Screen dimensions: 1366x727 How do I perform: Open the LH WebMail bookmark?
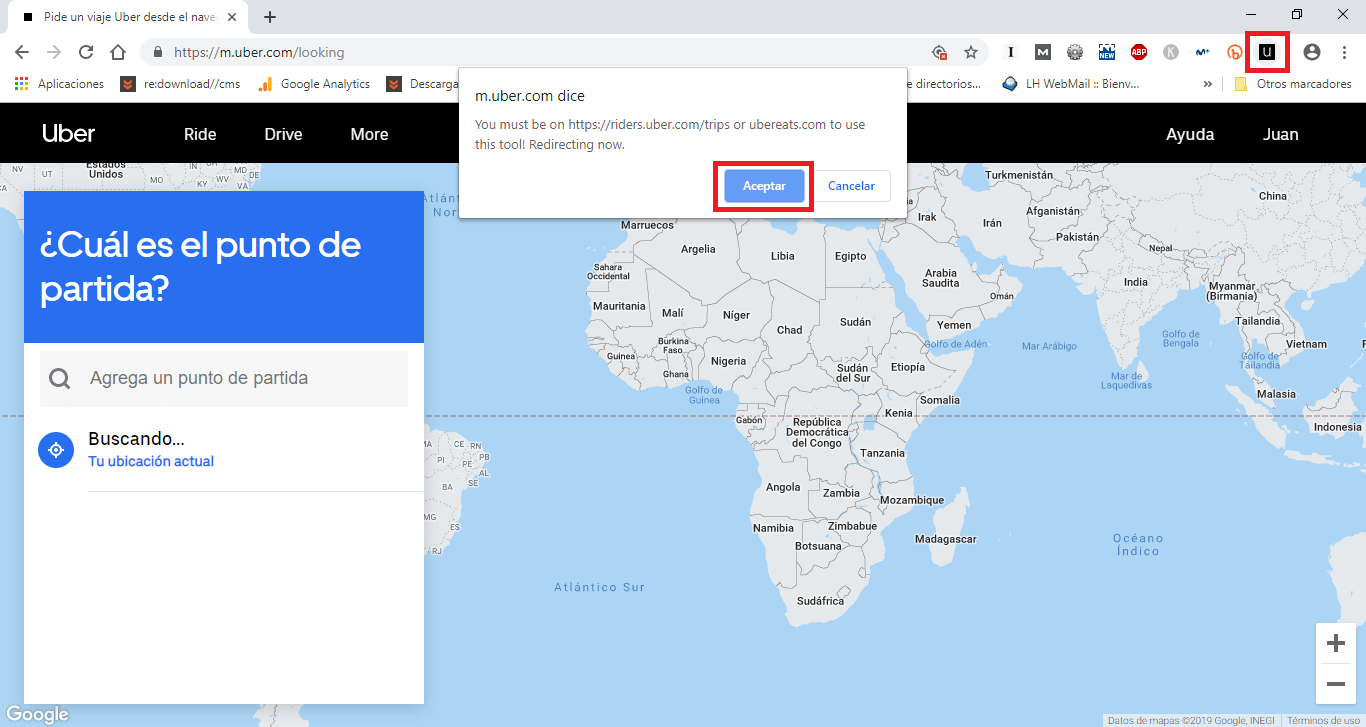1070,84
